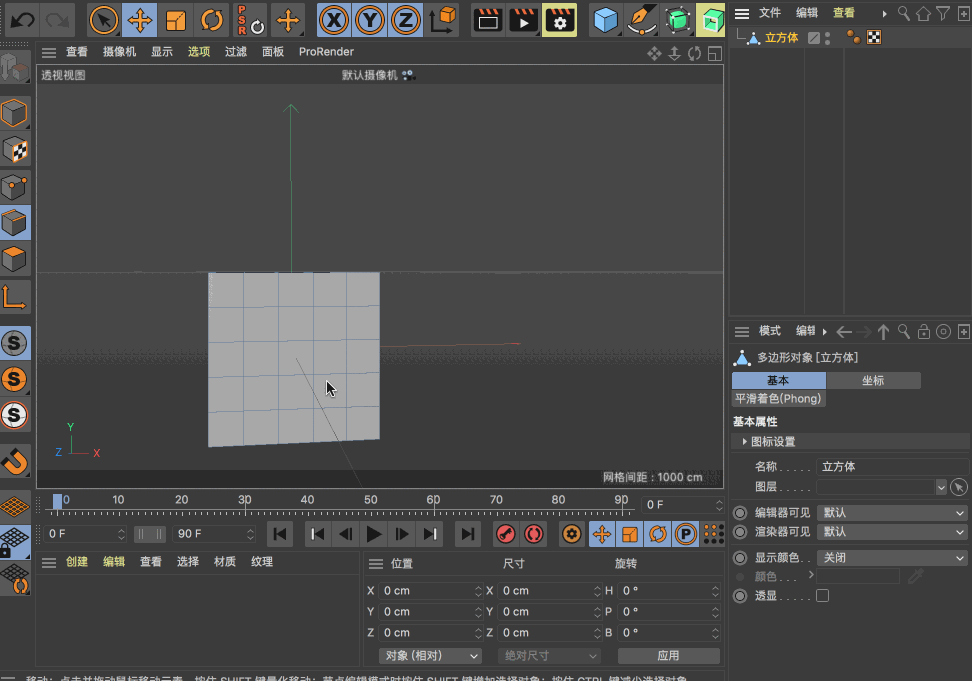Click the green Subdivision generator icon
This screenshot has height=681, width=972.
coord(677,20)
